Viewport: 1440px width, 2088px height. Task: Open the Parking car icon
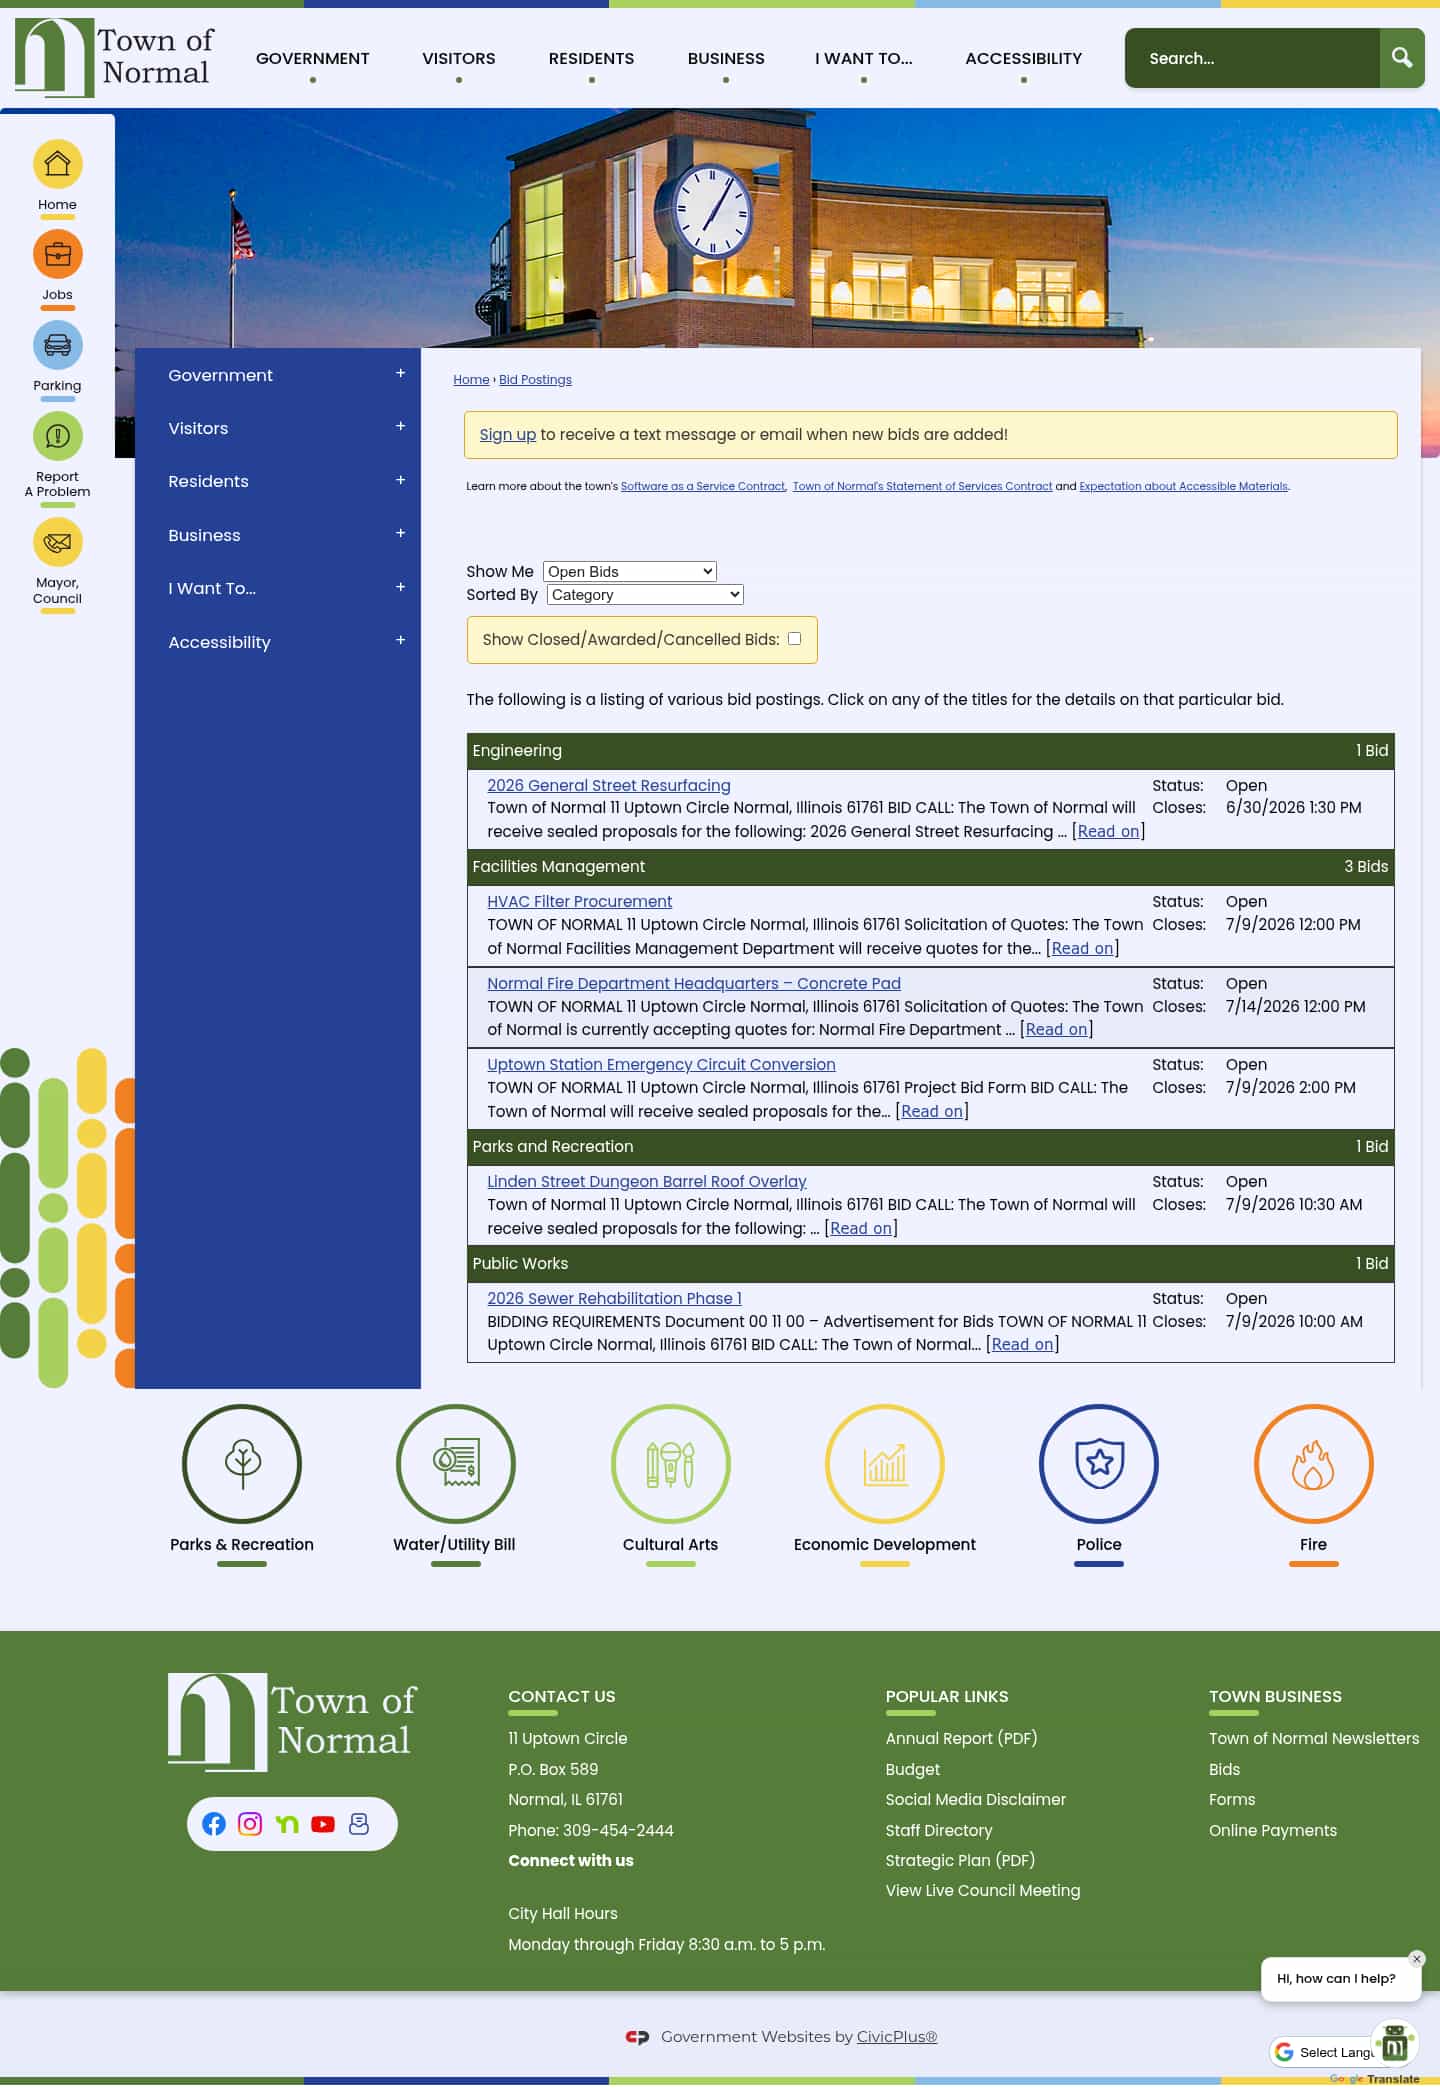57,345
